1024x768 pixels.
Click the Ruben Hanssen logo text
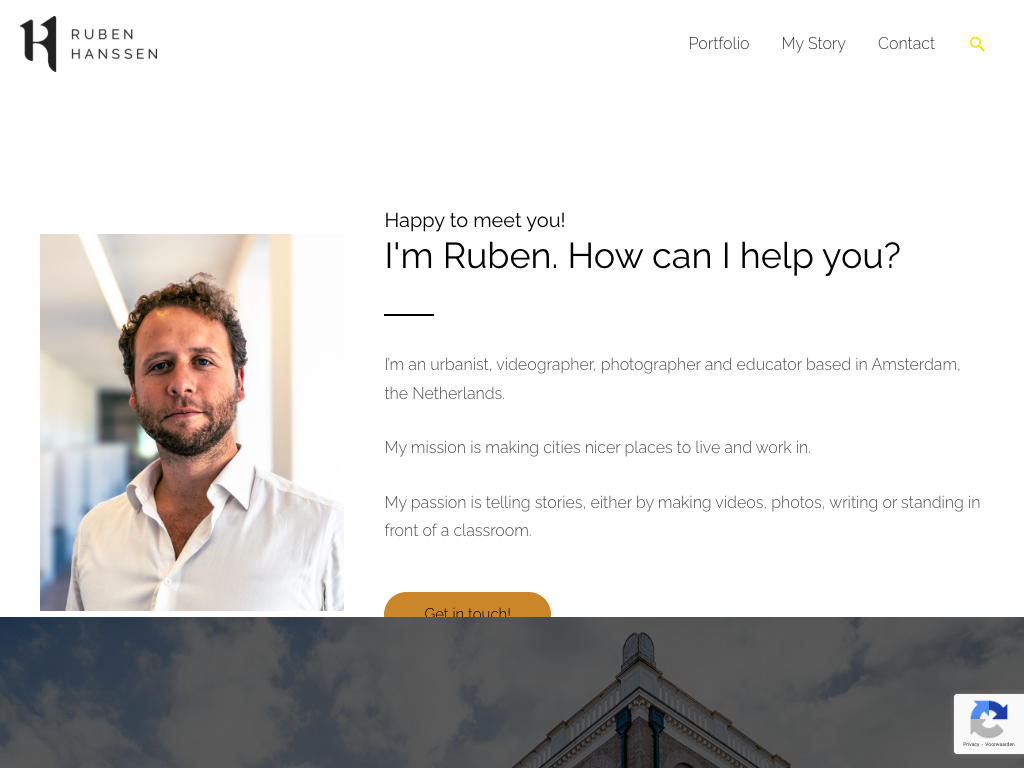tap(114, 44)
